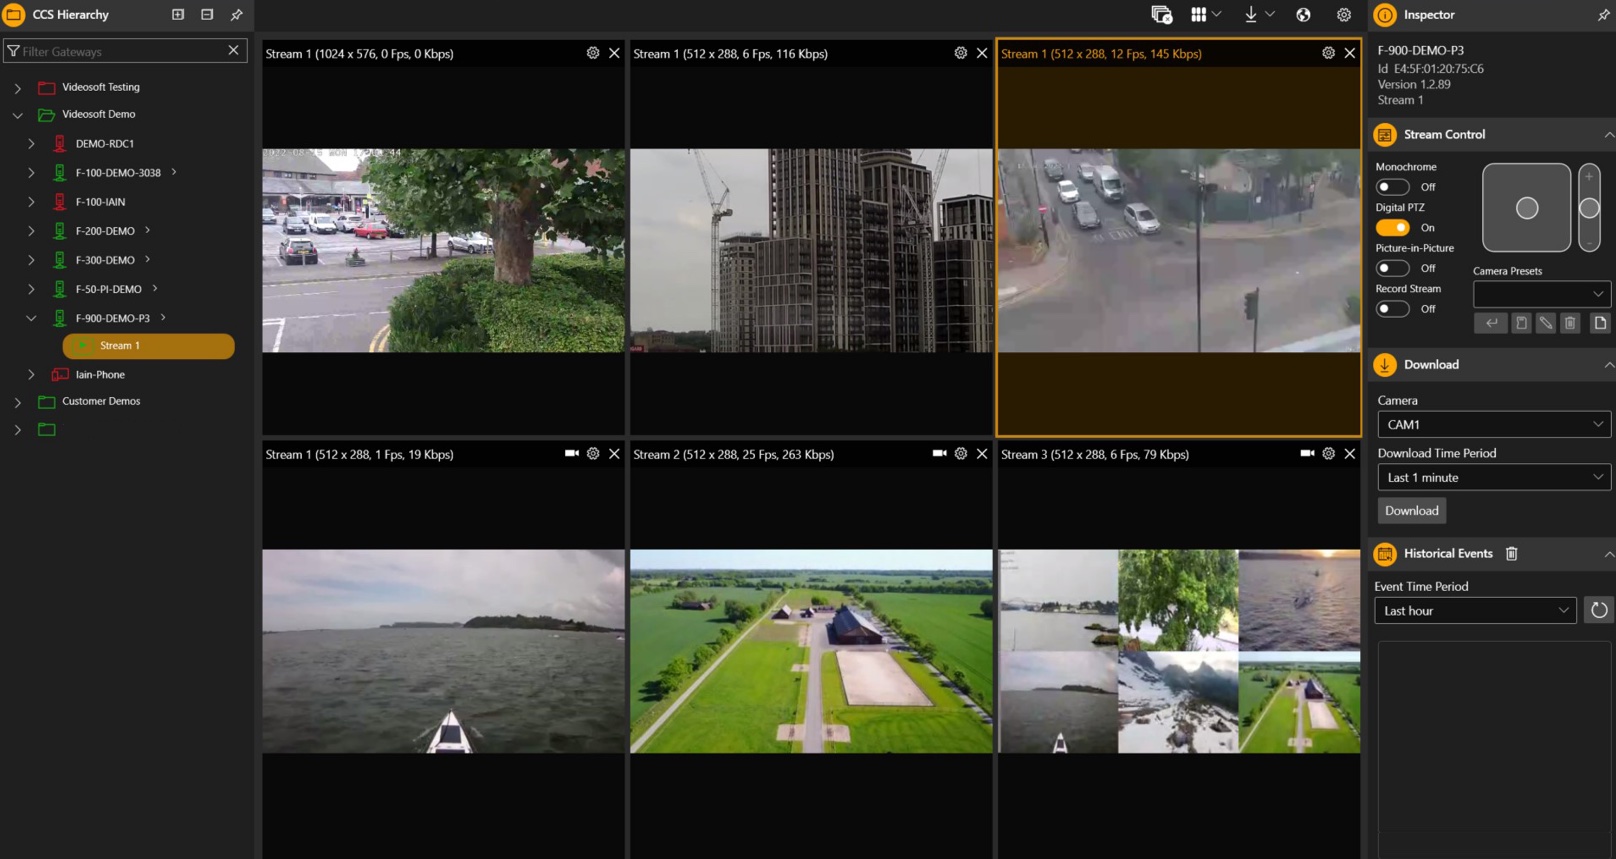Click the PTZ zoom slider handle
This screenshot has width=1616, height=859.
click(x=1589, y=208)
